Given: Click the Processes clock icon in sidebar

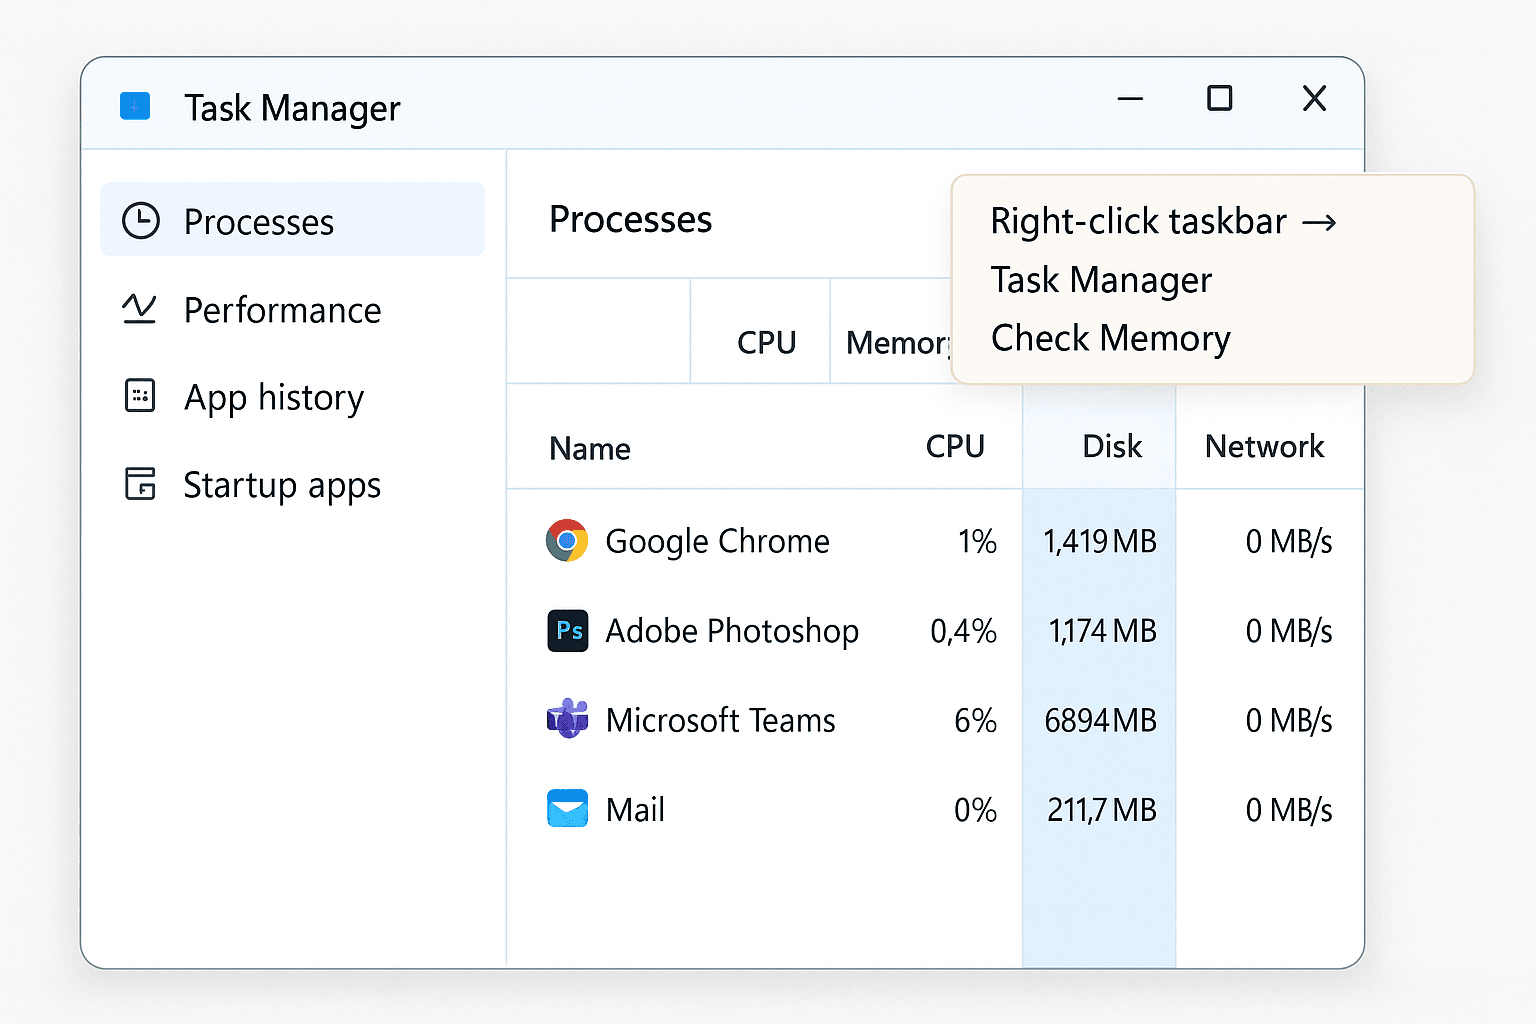Looking at the screenshot, I should 141,220.
